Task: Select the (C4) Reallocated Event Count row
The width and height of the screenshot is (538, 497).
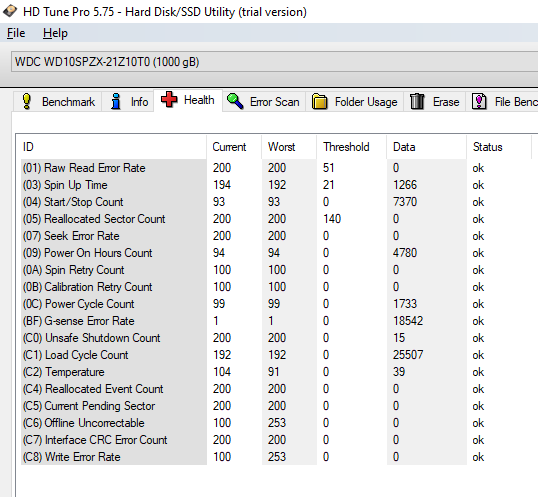Action: point(277,389)
